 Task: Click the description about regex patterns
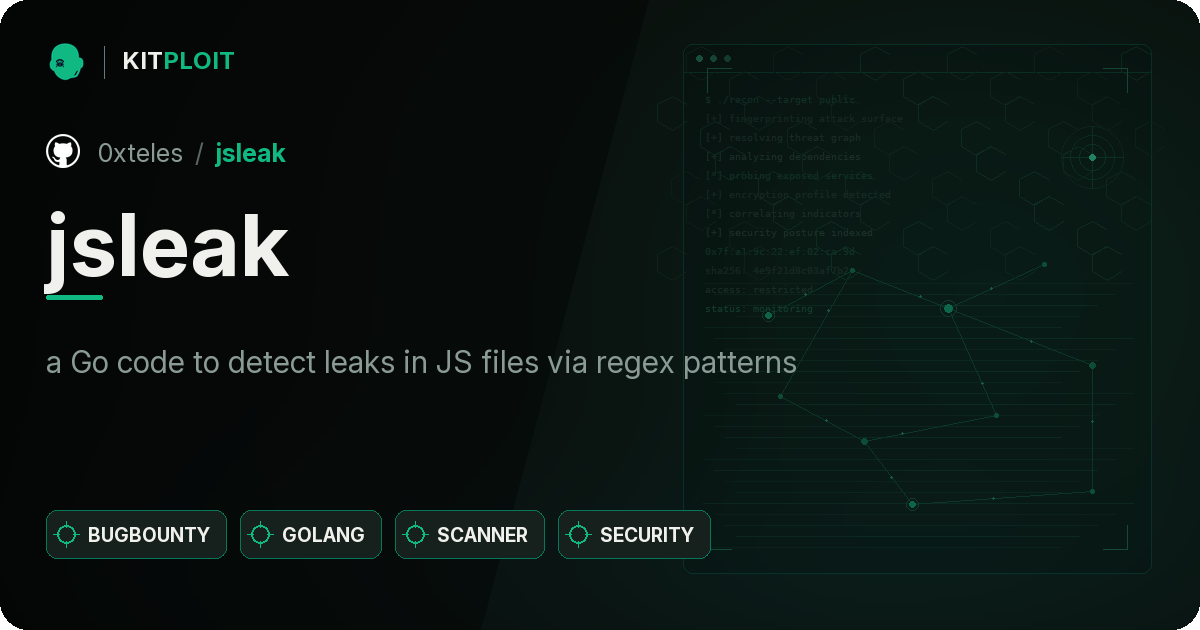click(421, 362)
